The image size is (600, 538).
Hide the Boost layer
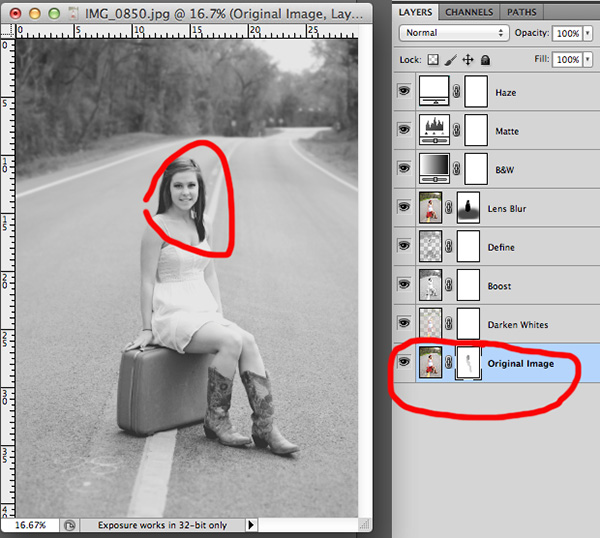(404, 284)
